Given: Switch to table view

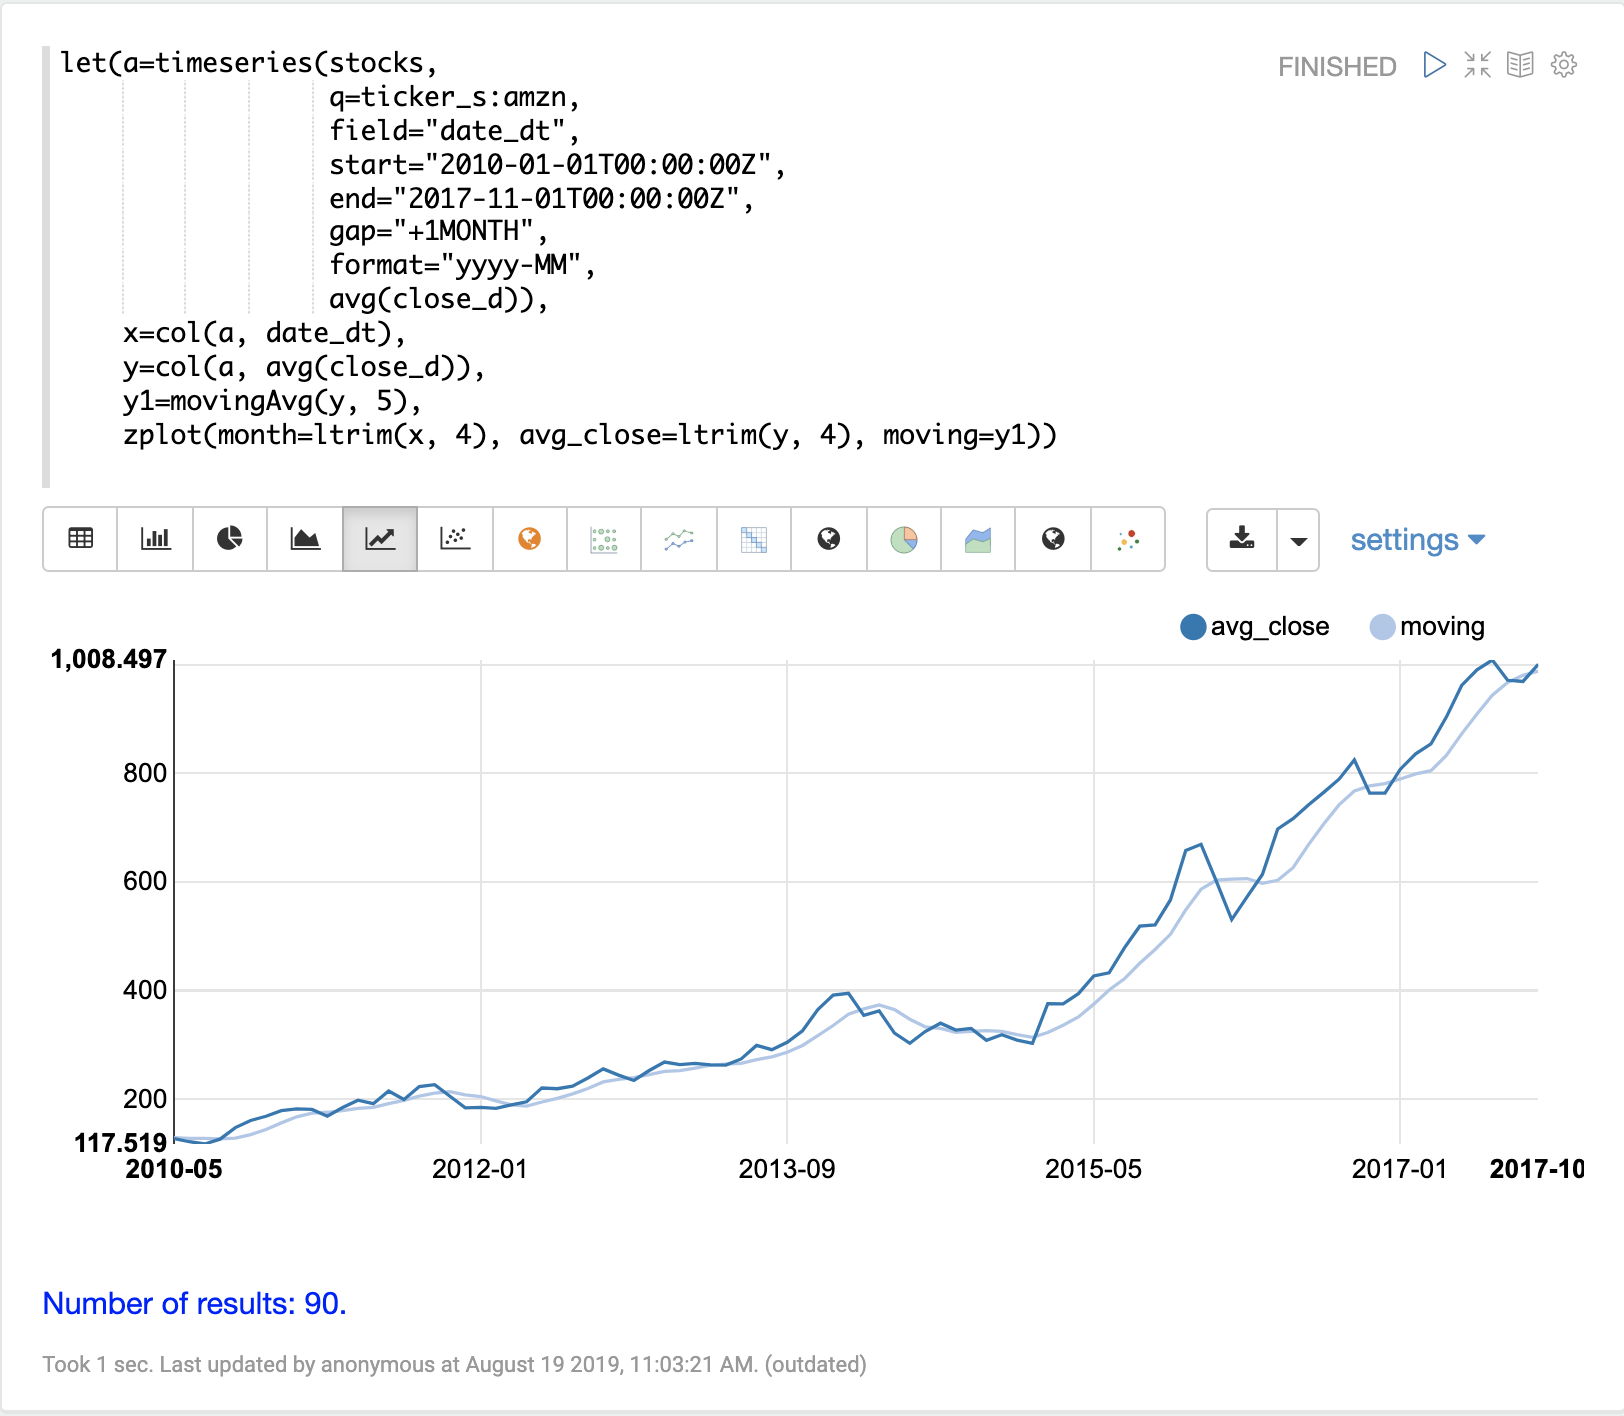Looking at the screenshot, I should coord(80,539).
